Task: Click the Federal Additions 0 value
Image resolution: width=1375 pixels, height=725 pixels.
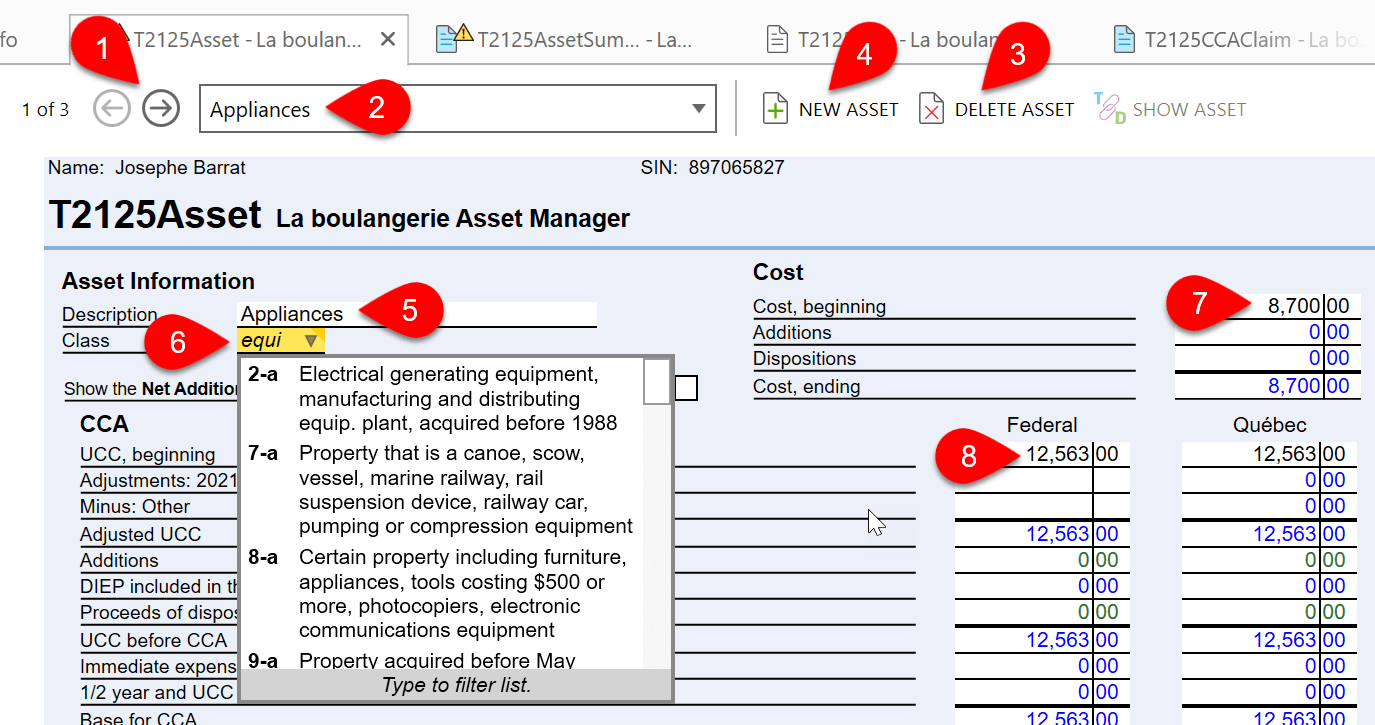Action: pos(1042,561)
